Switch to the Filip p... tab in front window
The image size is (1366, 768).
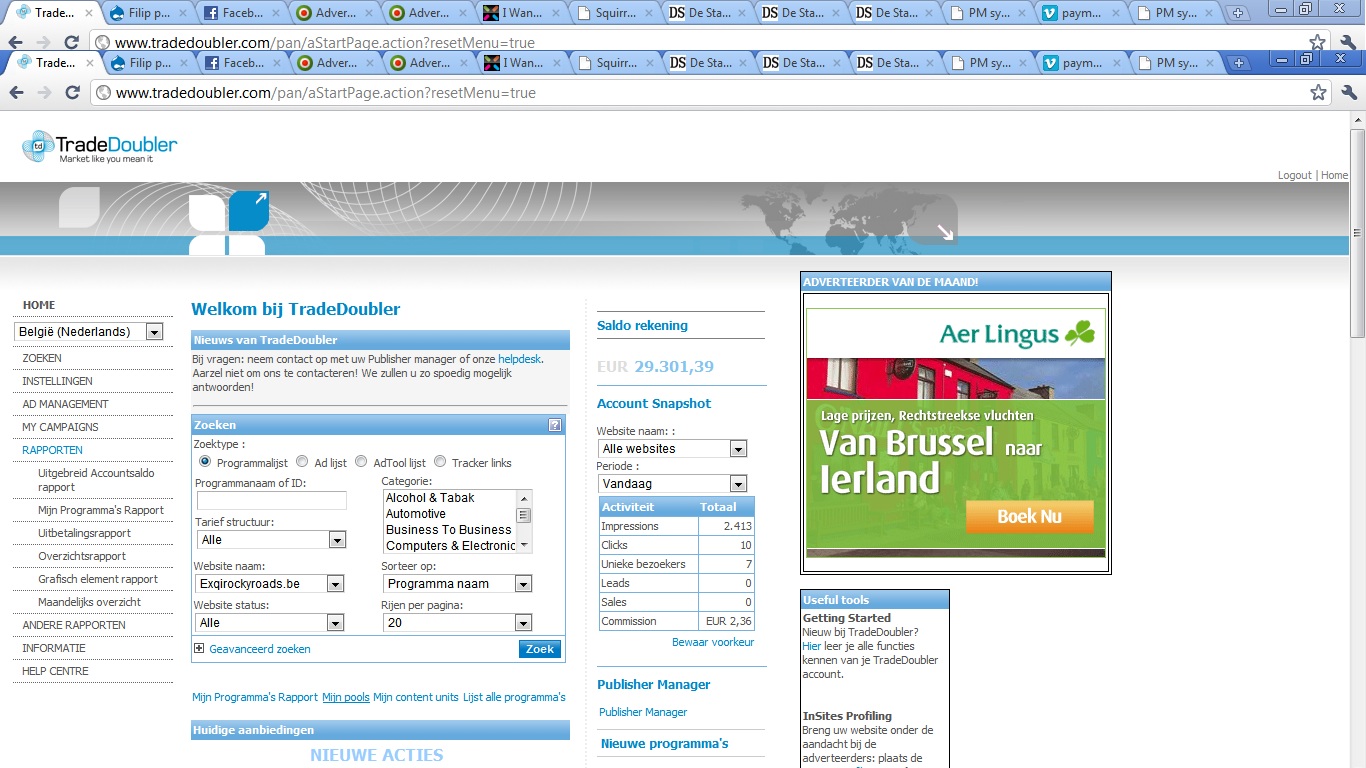click(x=150, y=63)
